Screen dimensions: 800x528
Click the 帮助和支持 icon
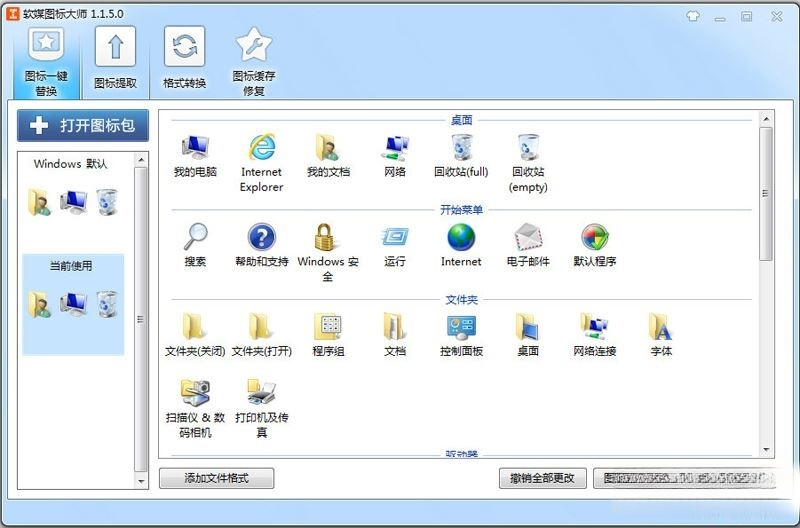[262, 245]
